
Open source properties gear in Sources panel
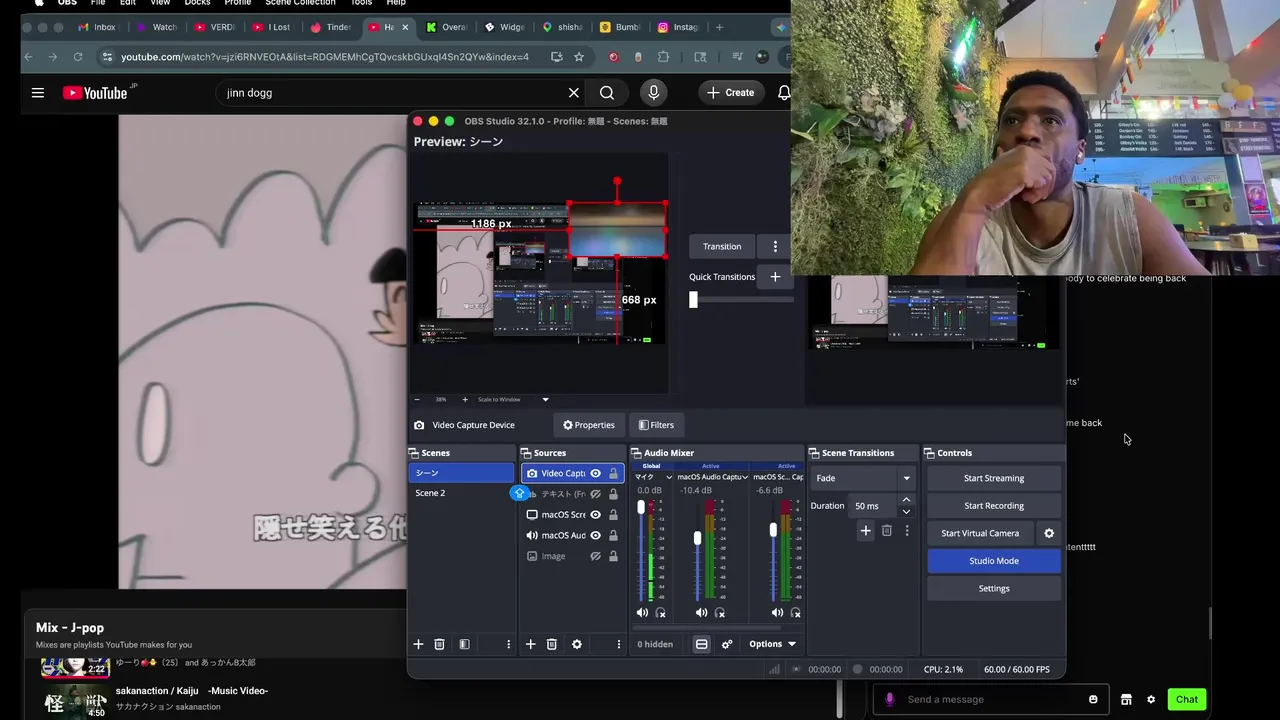point(577,644)
